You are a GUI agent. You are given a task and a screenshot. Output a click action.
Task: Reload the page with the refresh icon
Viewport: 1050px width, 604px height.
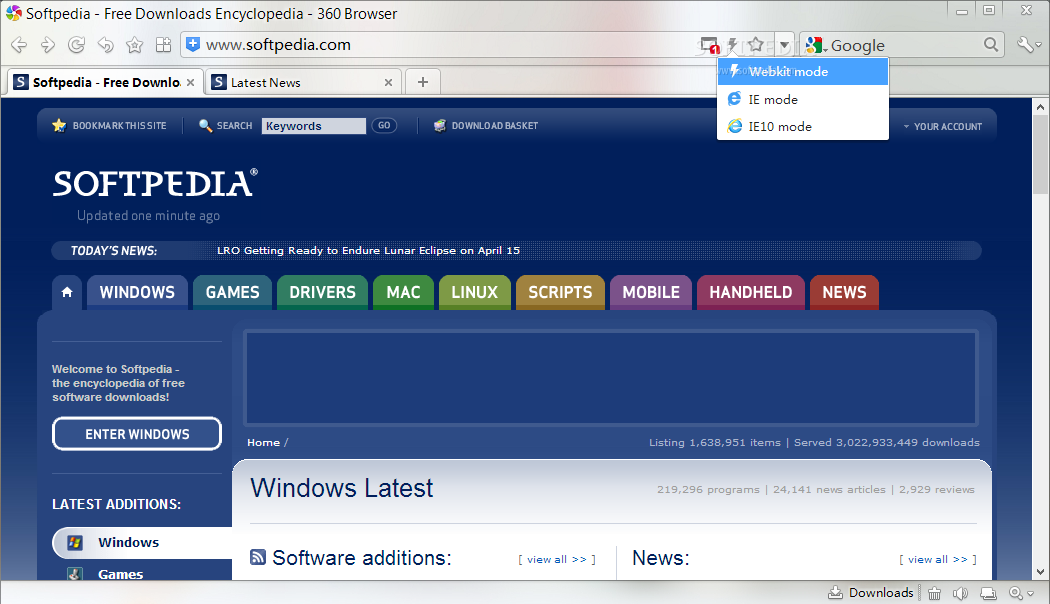[76, 45]
